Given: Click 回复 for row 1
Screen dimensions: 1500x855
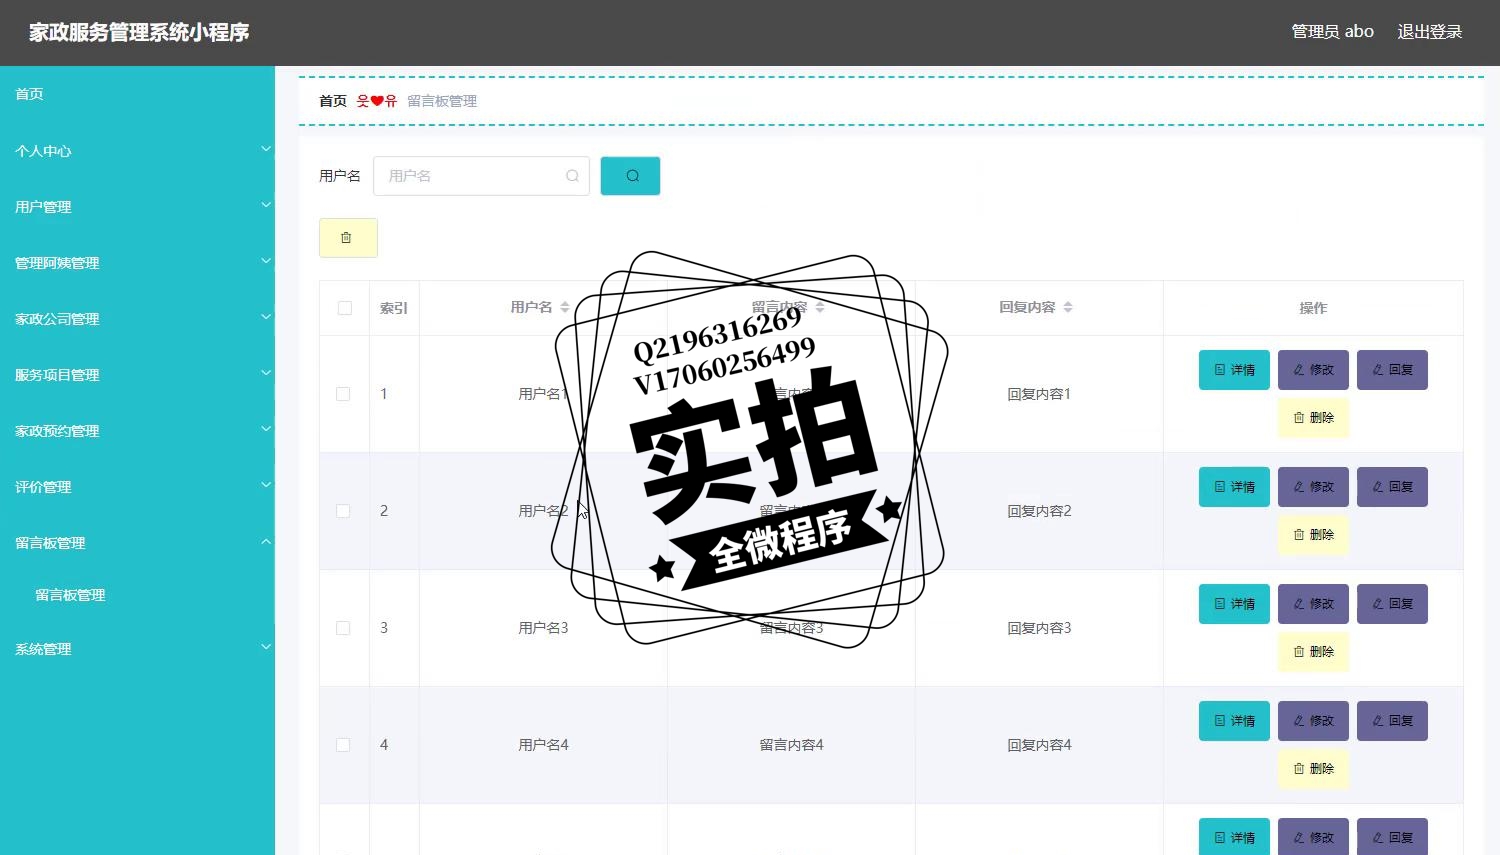Looking at the screenshot, I should click(x=1392, y=370).
